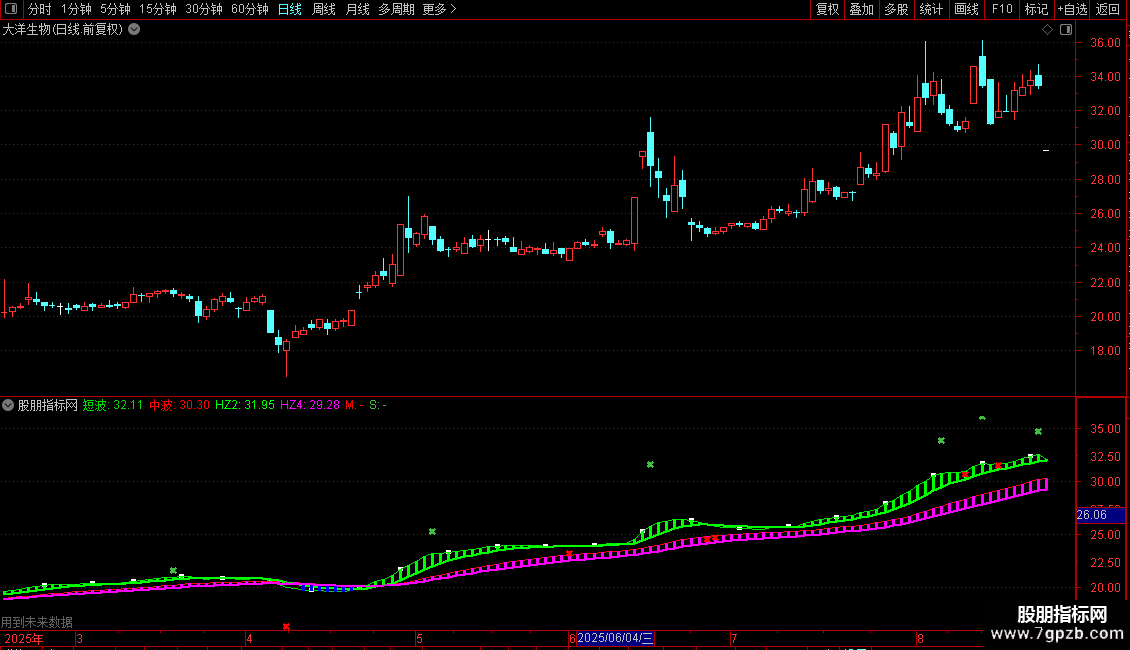Click the 股朋指标网 indicator name

coord(48,405)
